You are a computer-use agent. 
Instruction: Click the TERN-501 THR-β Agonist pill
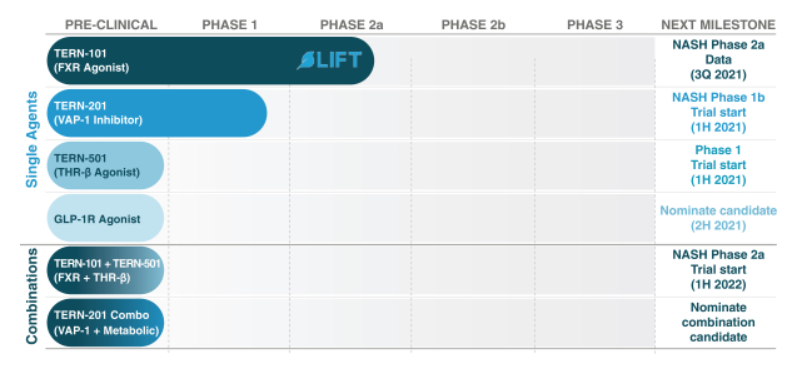pyautogui.click(x=105, y=166)
